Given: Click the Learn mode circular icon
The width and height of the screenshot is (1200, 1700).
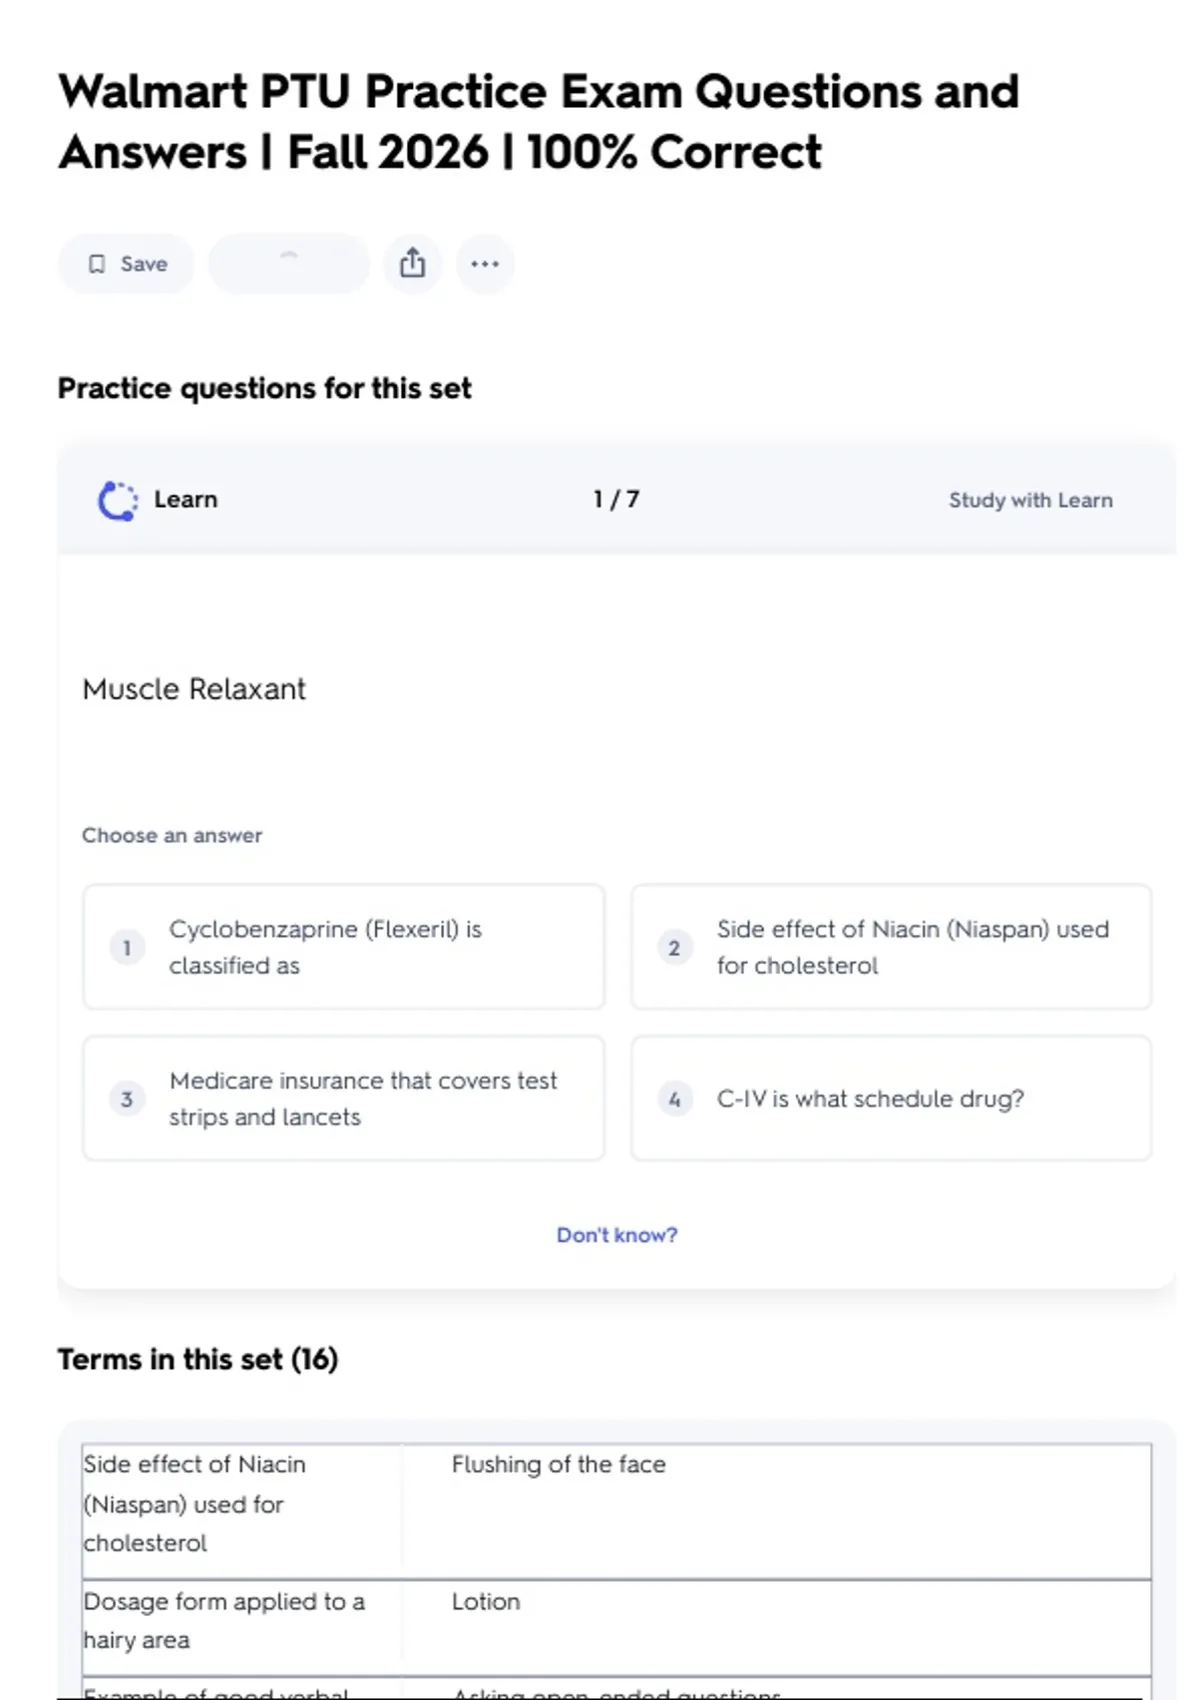Looking at the screenshot, I should 117,500.
